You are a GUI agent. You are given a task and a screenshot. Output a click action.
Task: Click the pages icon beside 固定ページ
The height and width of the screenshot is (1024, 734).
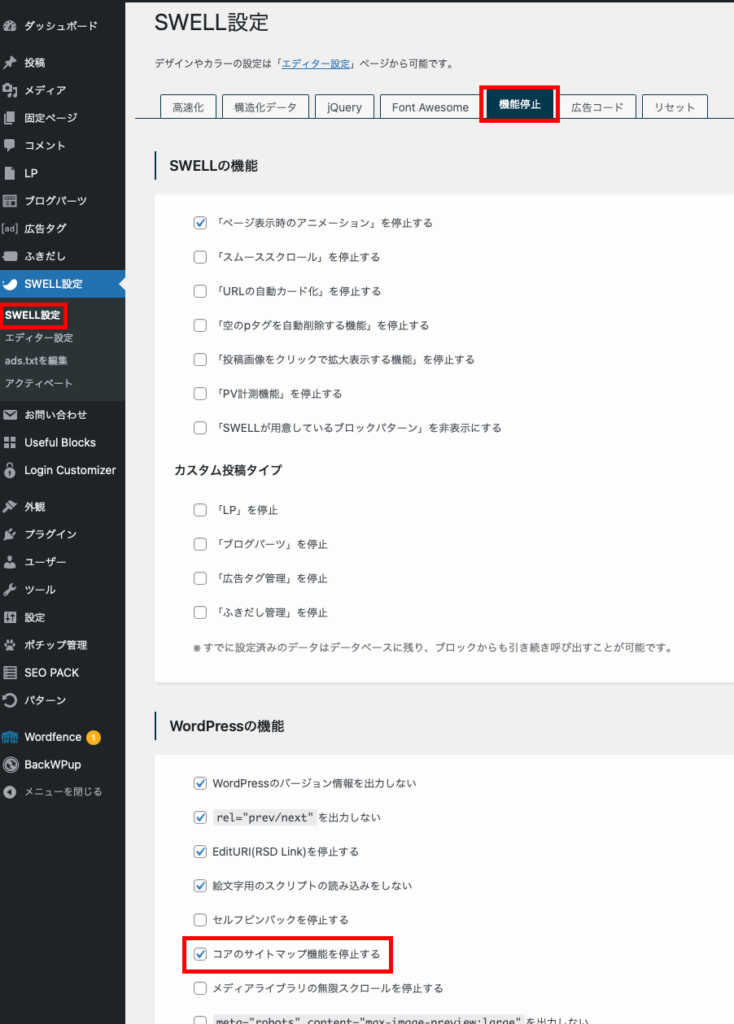[x=10, y=118]
